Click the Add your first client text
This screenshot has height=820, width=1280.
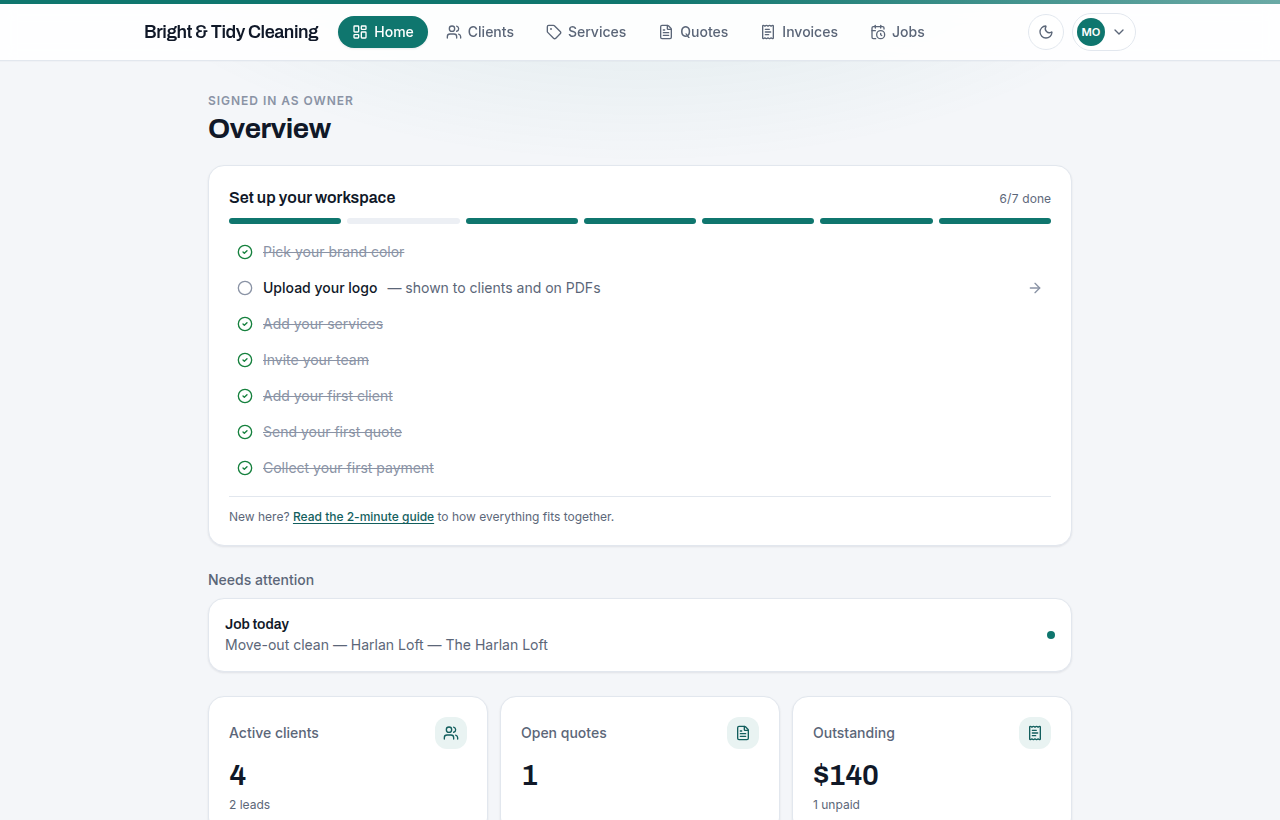click(x=328, y=396)
